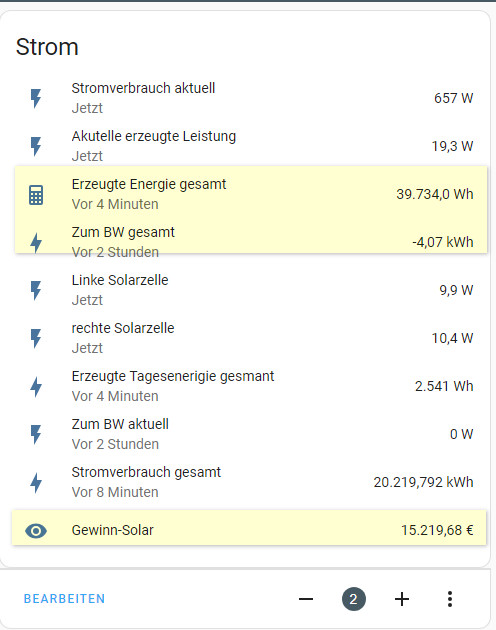The width and height of the screenshot is (496, 630).
Task: Click the flash icon next to Zum BW aktuell
Action: click(36, 434)
